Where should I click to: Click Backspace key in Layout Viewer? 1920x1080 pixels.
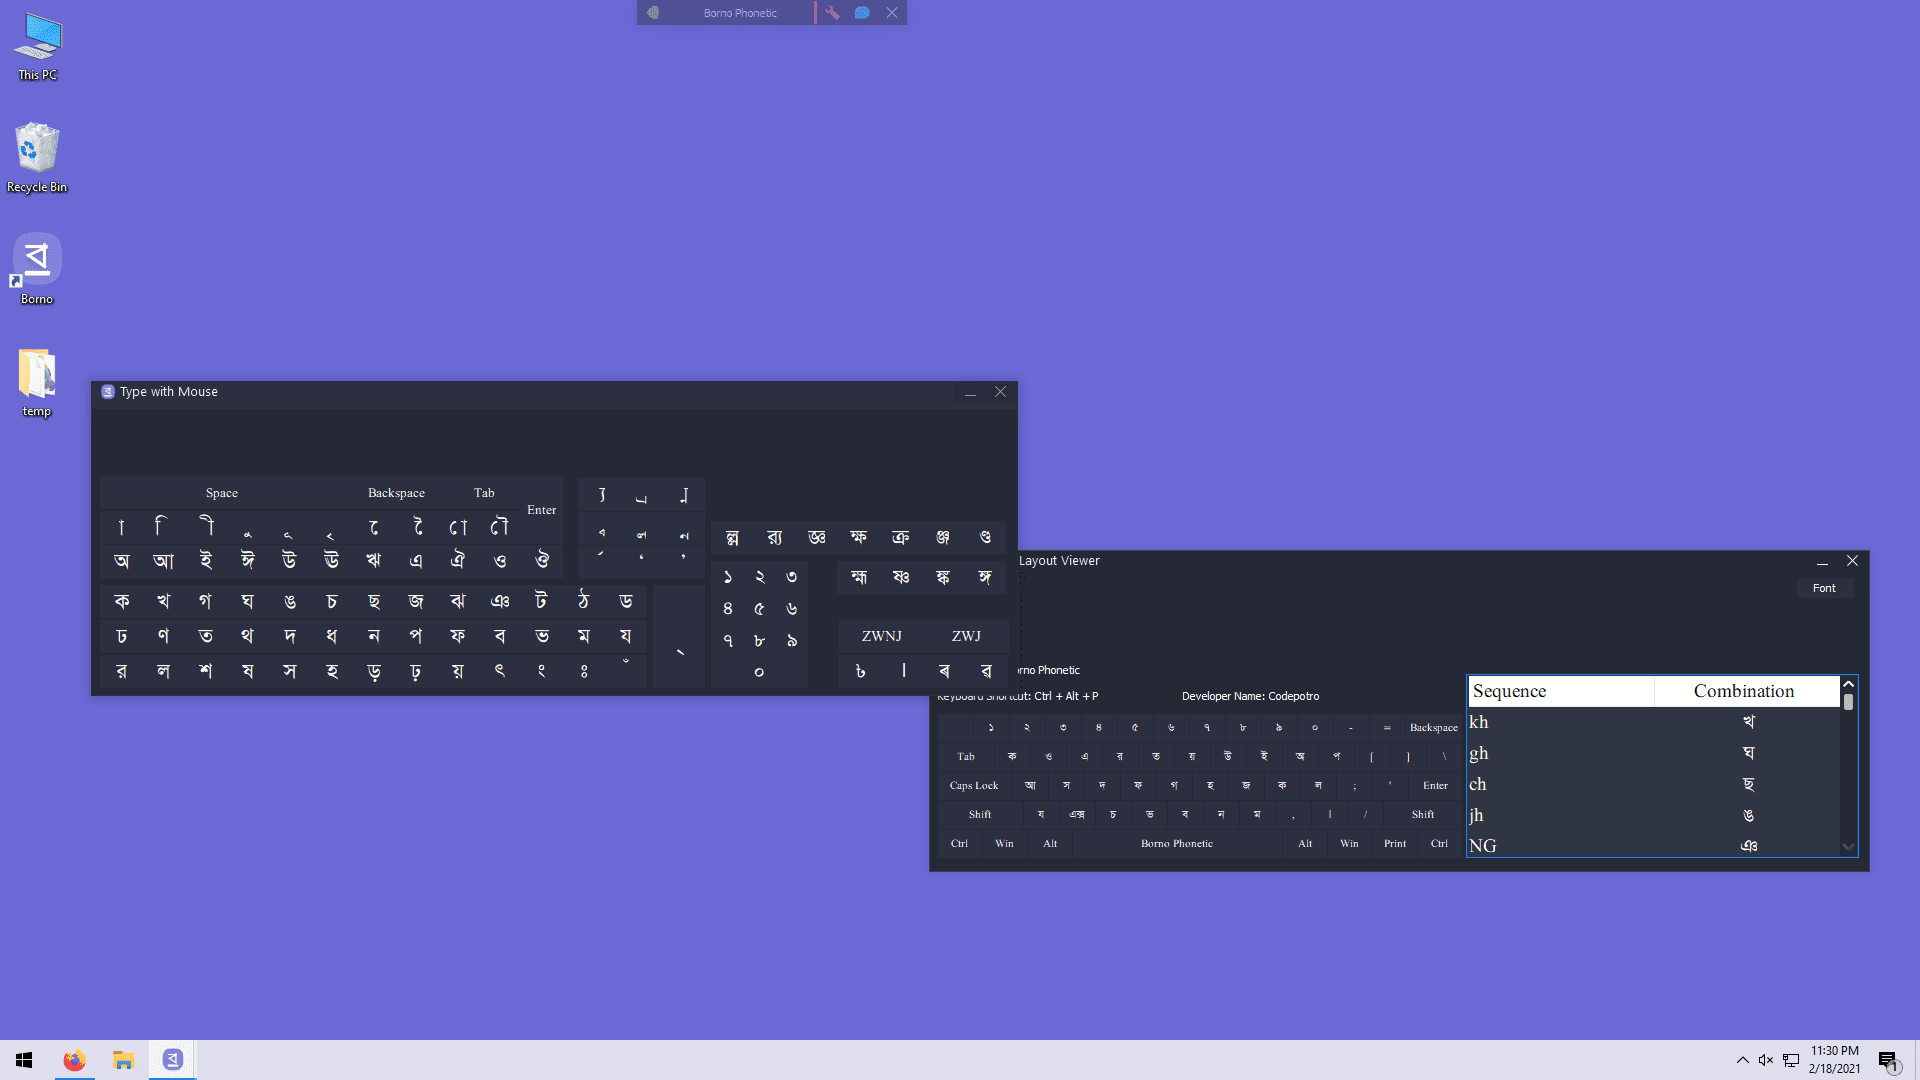pos(1433,728)
